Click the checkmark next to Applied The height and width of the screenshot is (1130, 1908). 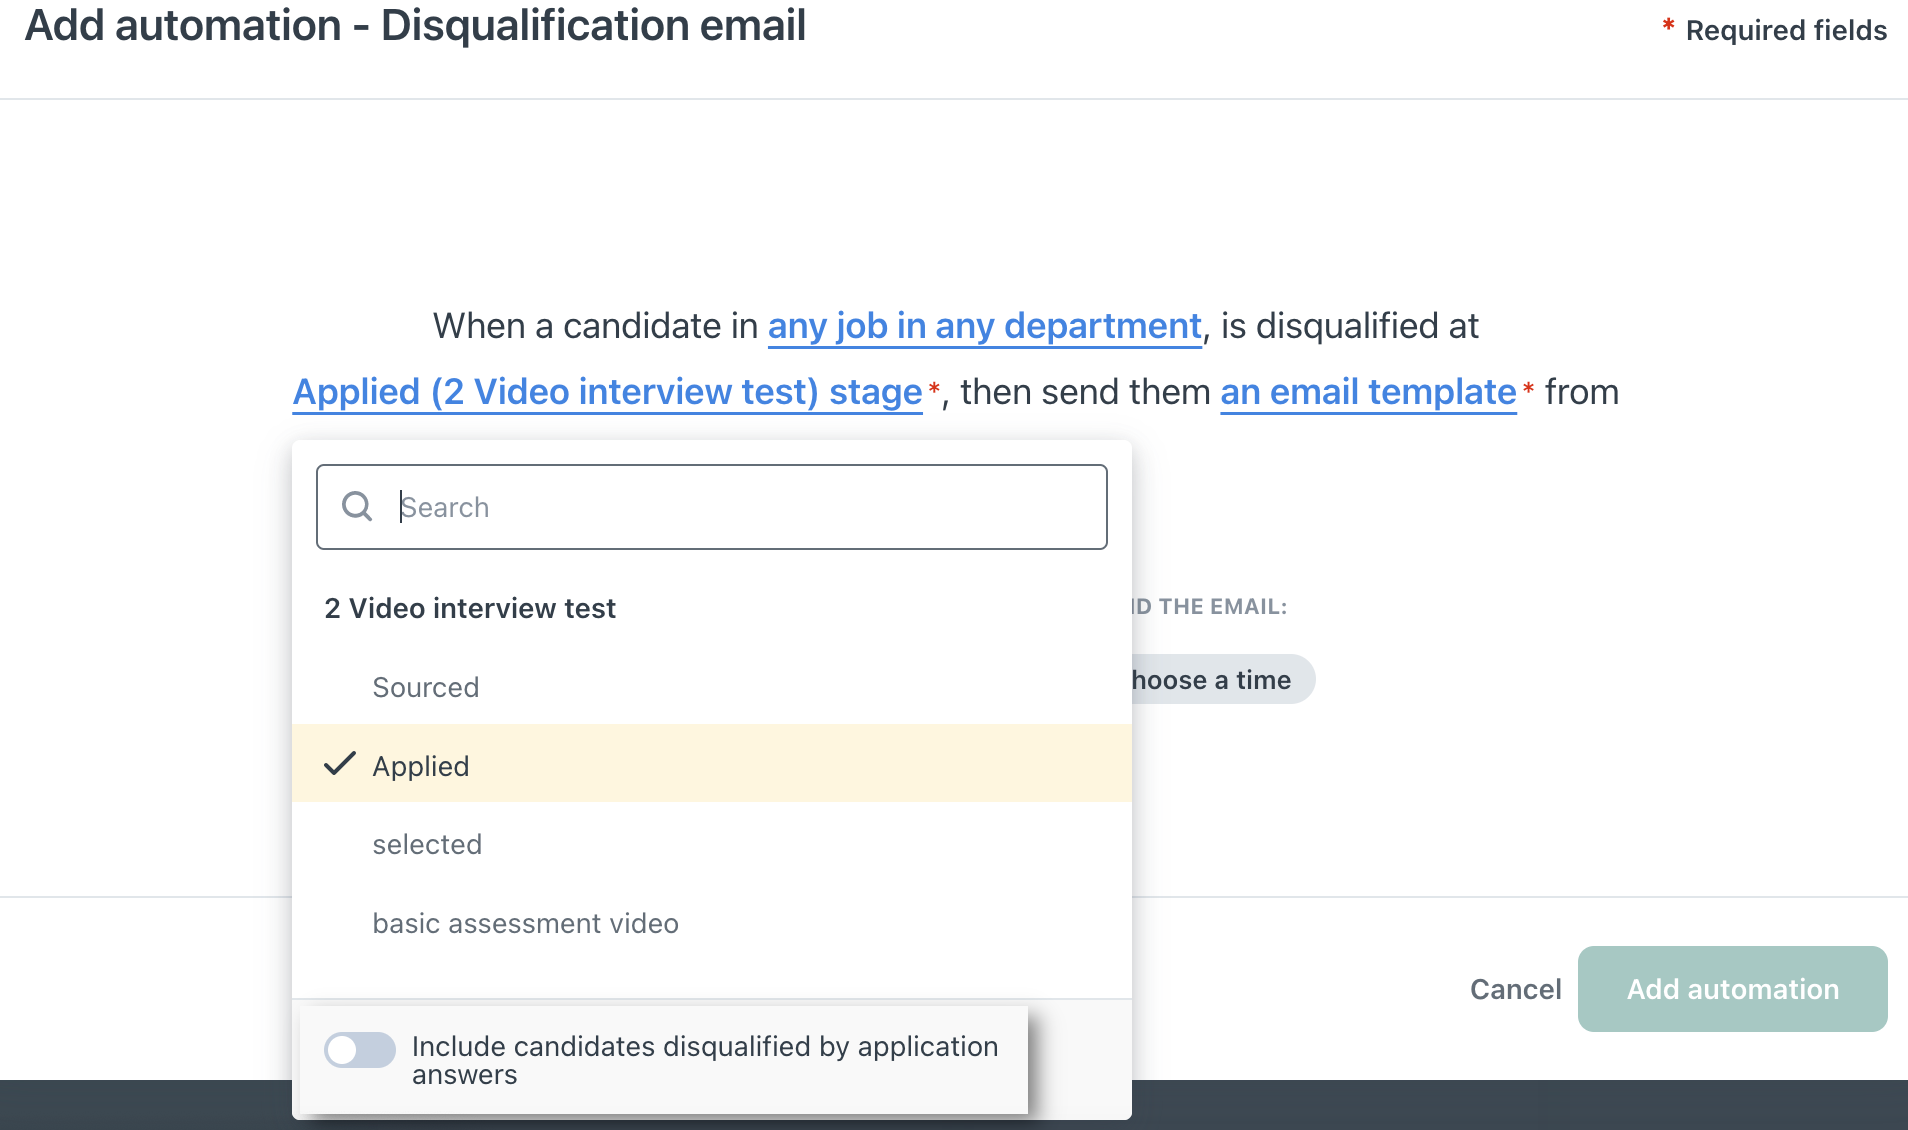340,764
